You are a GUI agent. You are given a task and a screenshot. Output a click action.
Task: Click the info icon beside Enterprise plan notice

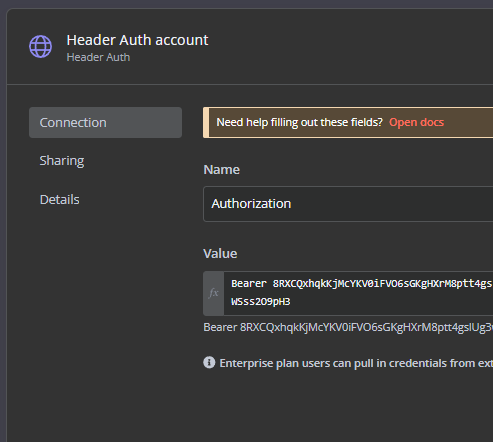(209, 362)
